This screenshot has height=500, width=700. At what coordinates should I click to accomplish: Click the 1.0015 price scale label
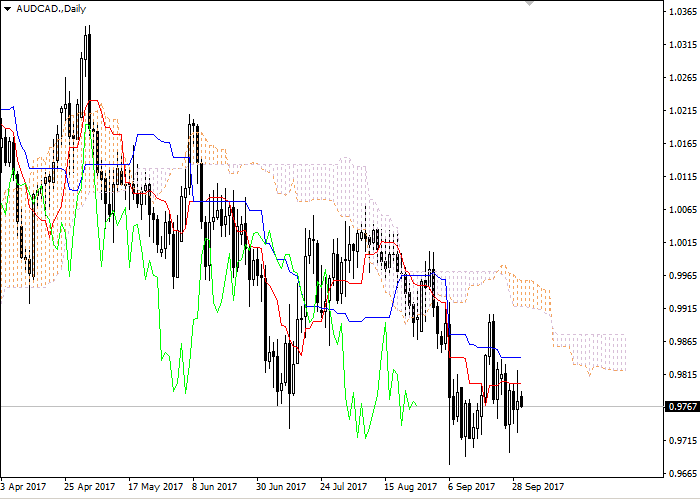coord(683,243)
